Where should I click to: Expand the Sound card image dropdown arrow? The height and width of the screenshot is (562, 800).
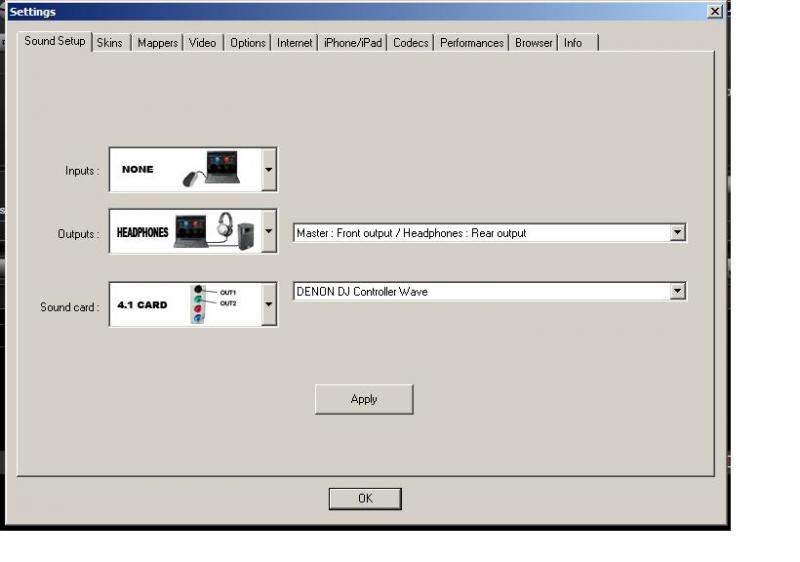[x=269, y=304]
